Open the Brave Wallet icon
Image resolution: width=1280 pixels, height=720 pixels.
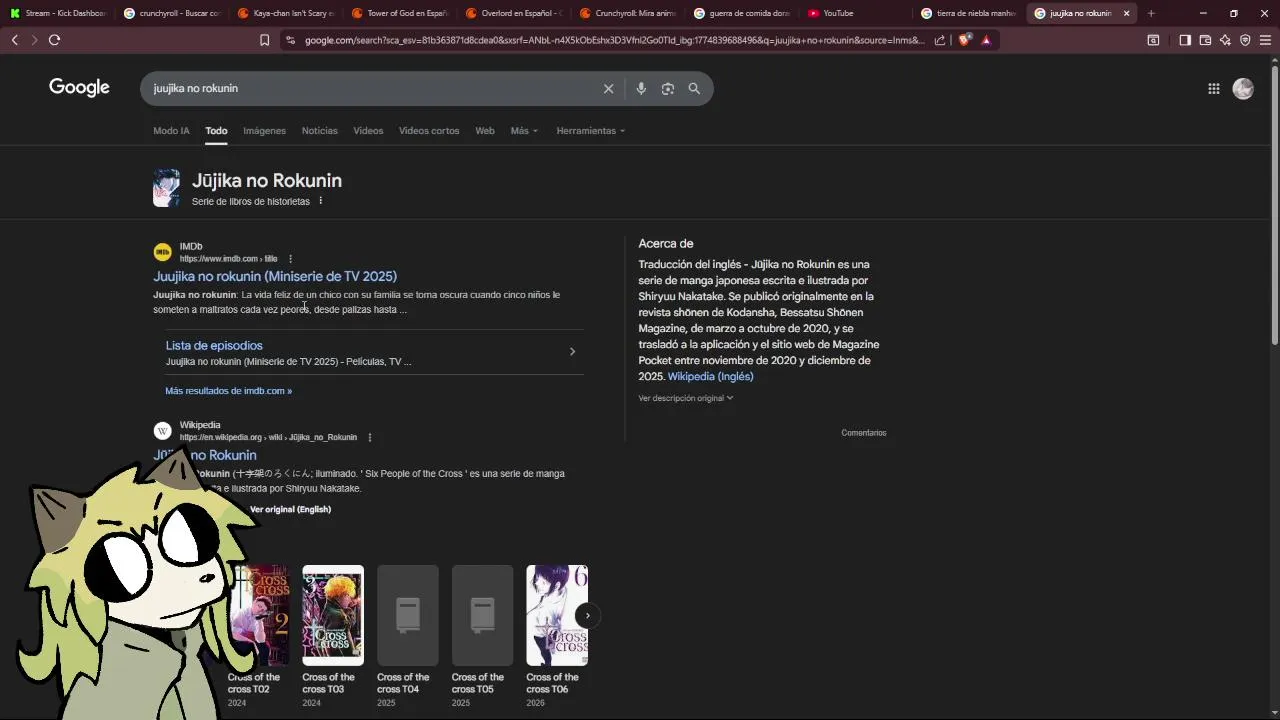[1205, 40]
